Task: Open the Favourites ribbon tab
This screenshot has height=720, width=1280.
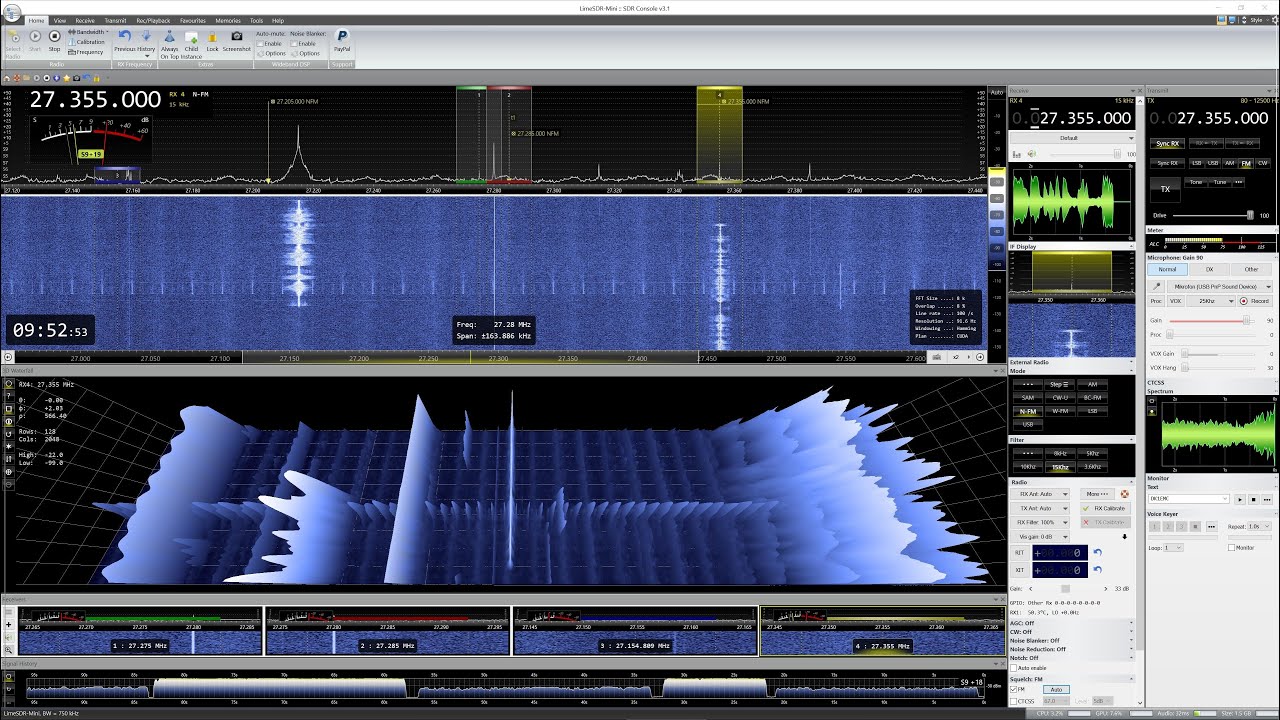Action: [193, 20]
